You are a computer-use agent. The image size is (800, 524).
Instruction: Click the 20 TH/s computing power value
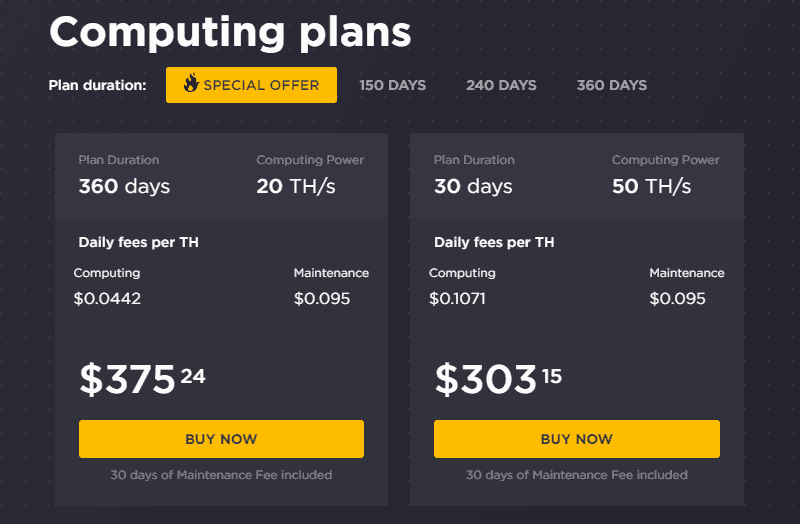tap(296, 186)
